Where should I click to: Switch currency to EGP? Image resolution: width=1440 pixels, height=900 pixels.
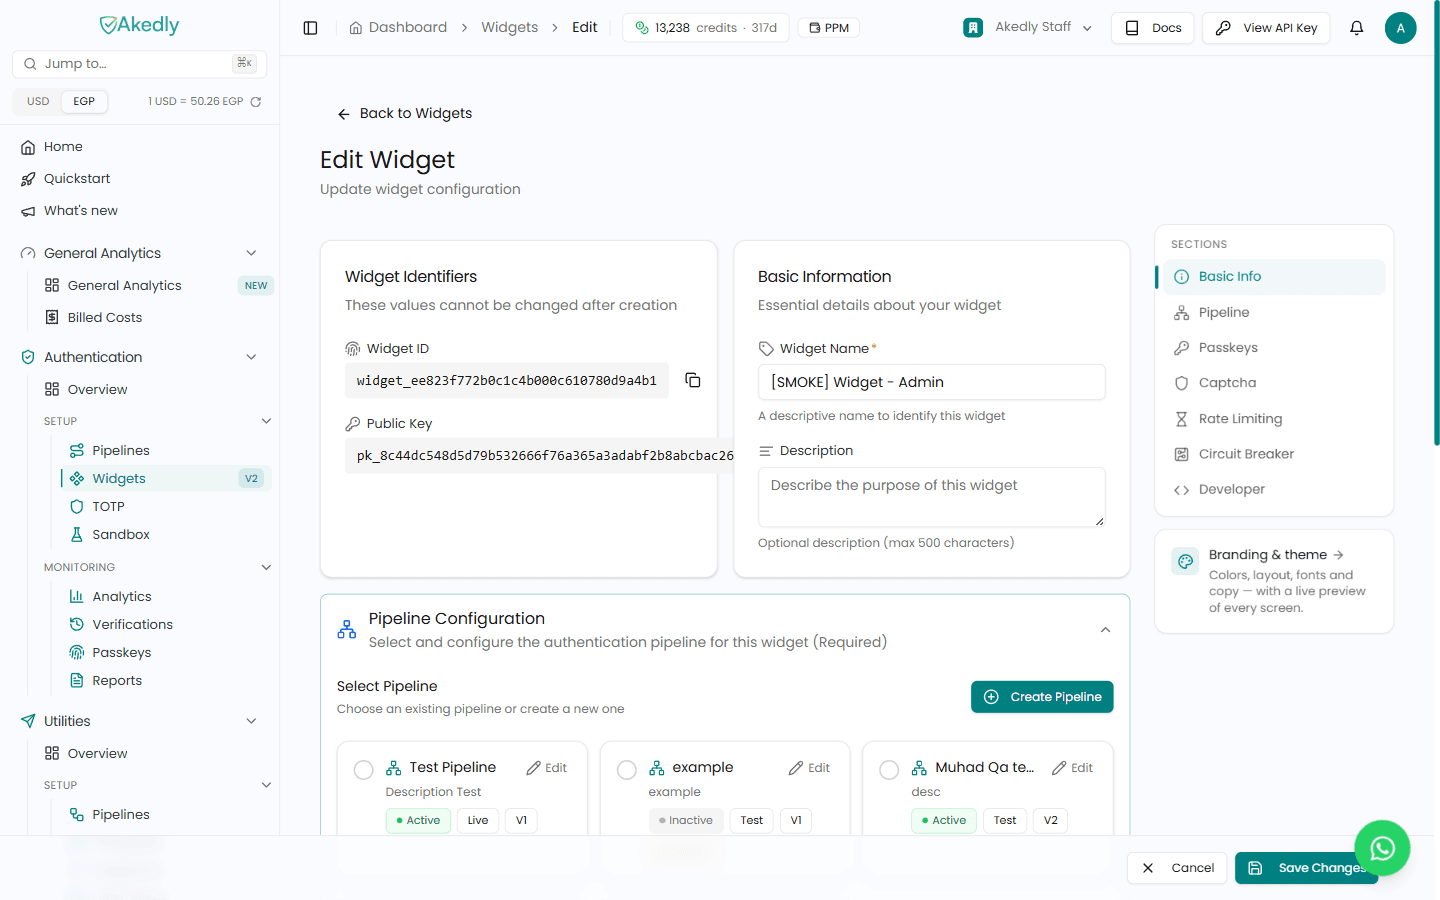84,102
